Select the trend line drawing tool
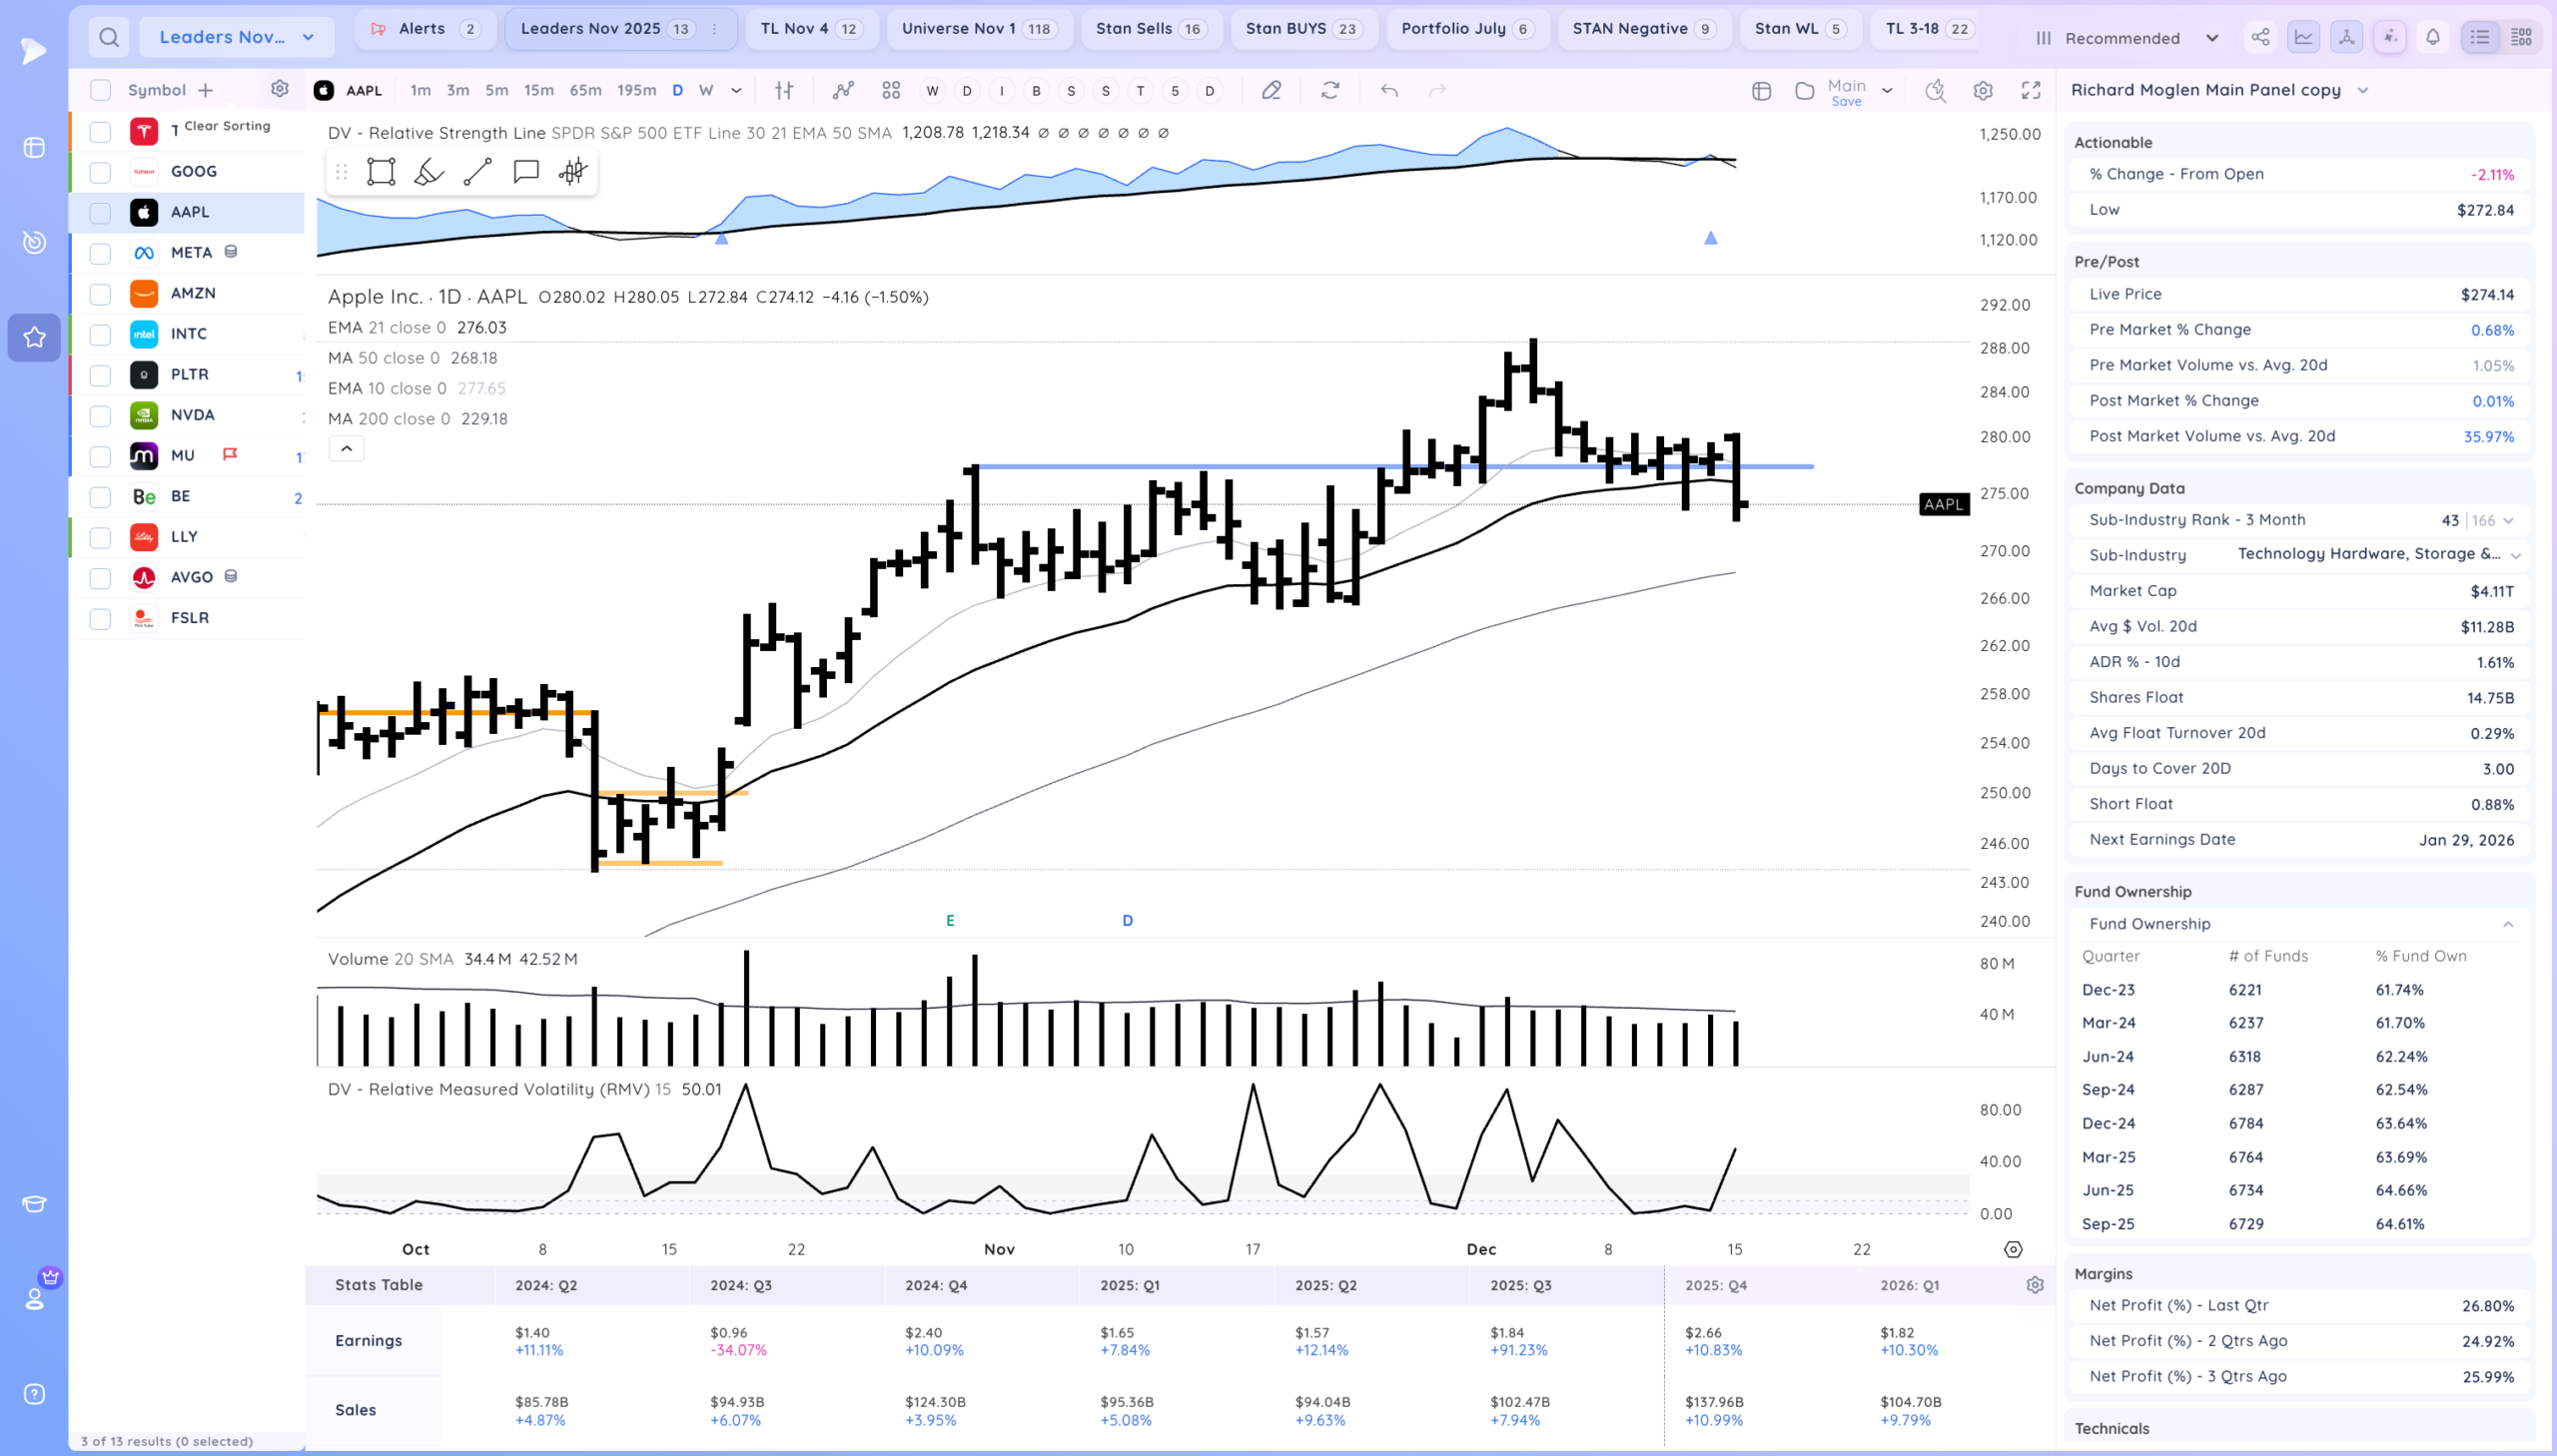 (x=477, y=172)
